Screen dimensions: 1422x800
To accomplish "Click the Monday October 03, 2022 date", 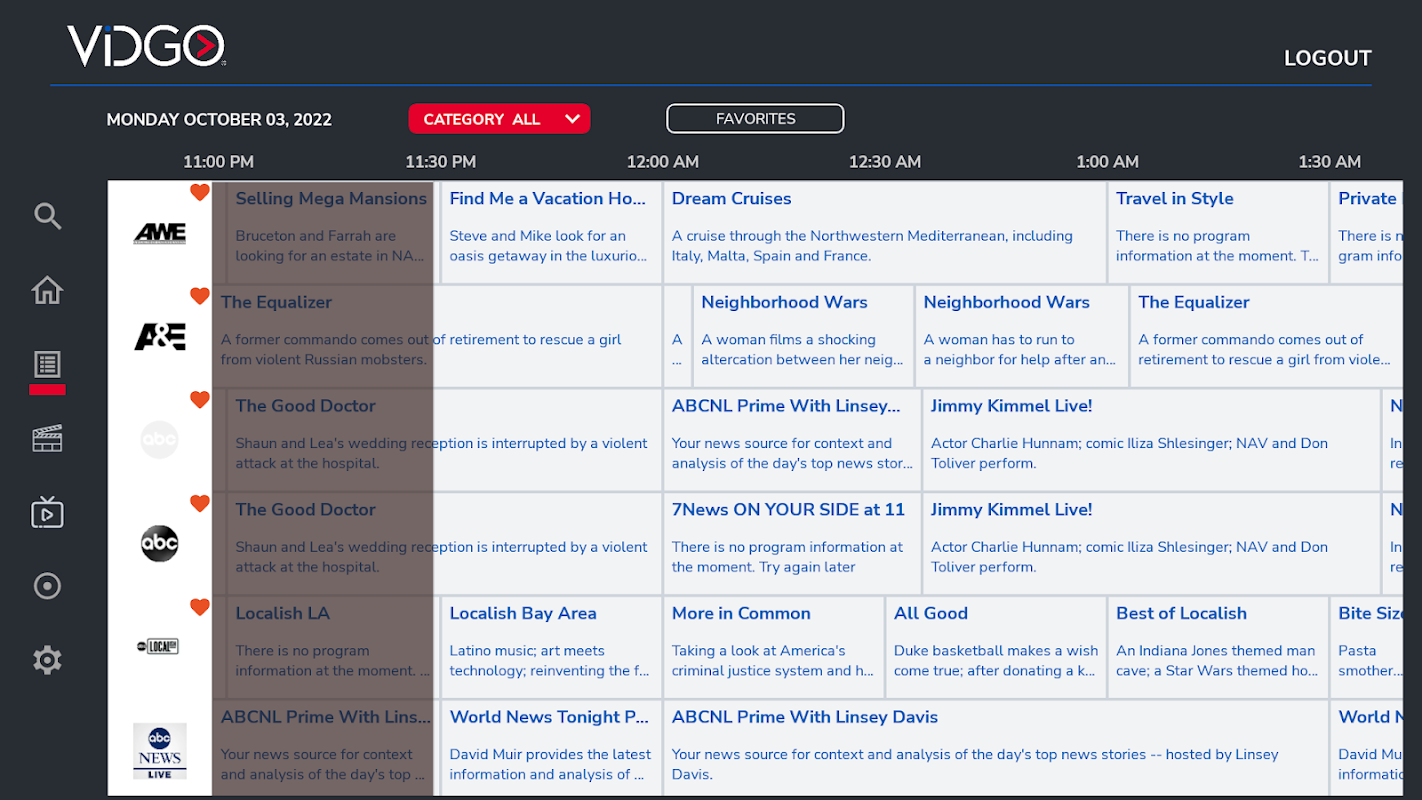I will pyautogui.click(x=219, y=120).
